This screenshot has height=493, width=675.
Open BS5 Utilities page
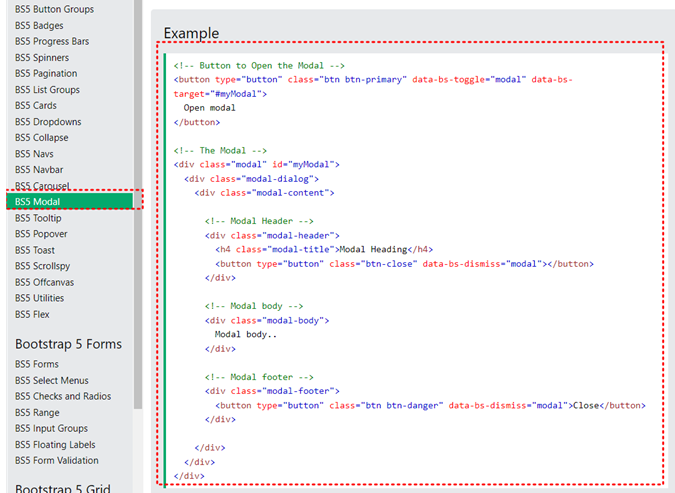click(x=40, y=298)
